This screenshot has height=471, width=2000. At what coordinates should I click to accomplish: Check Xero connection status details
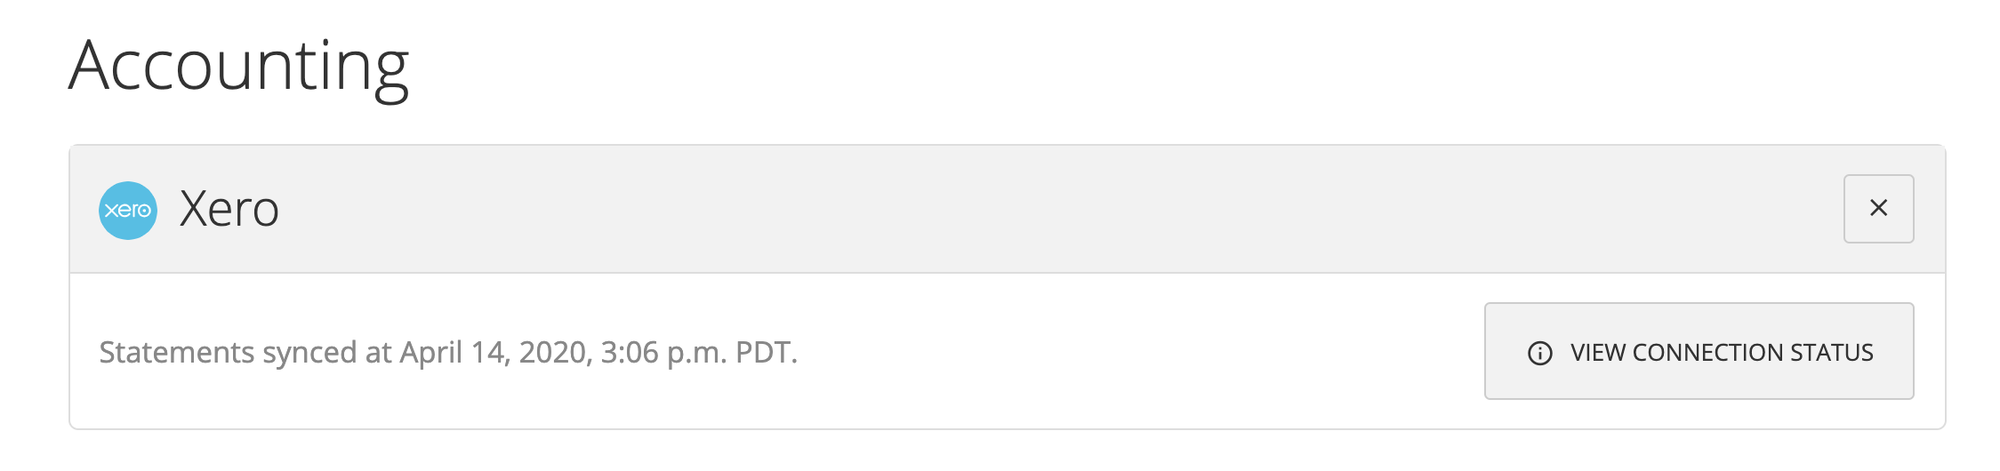point(1698,351)
